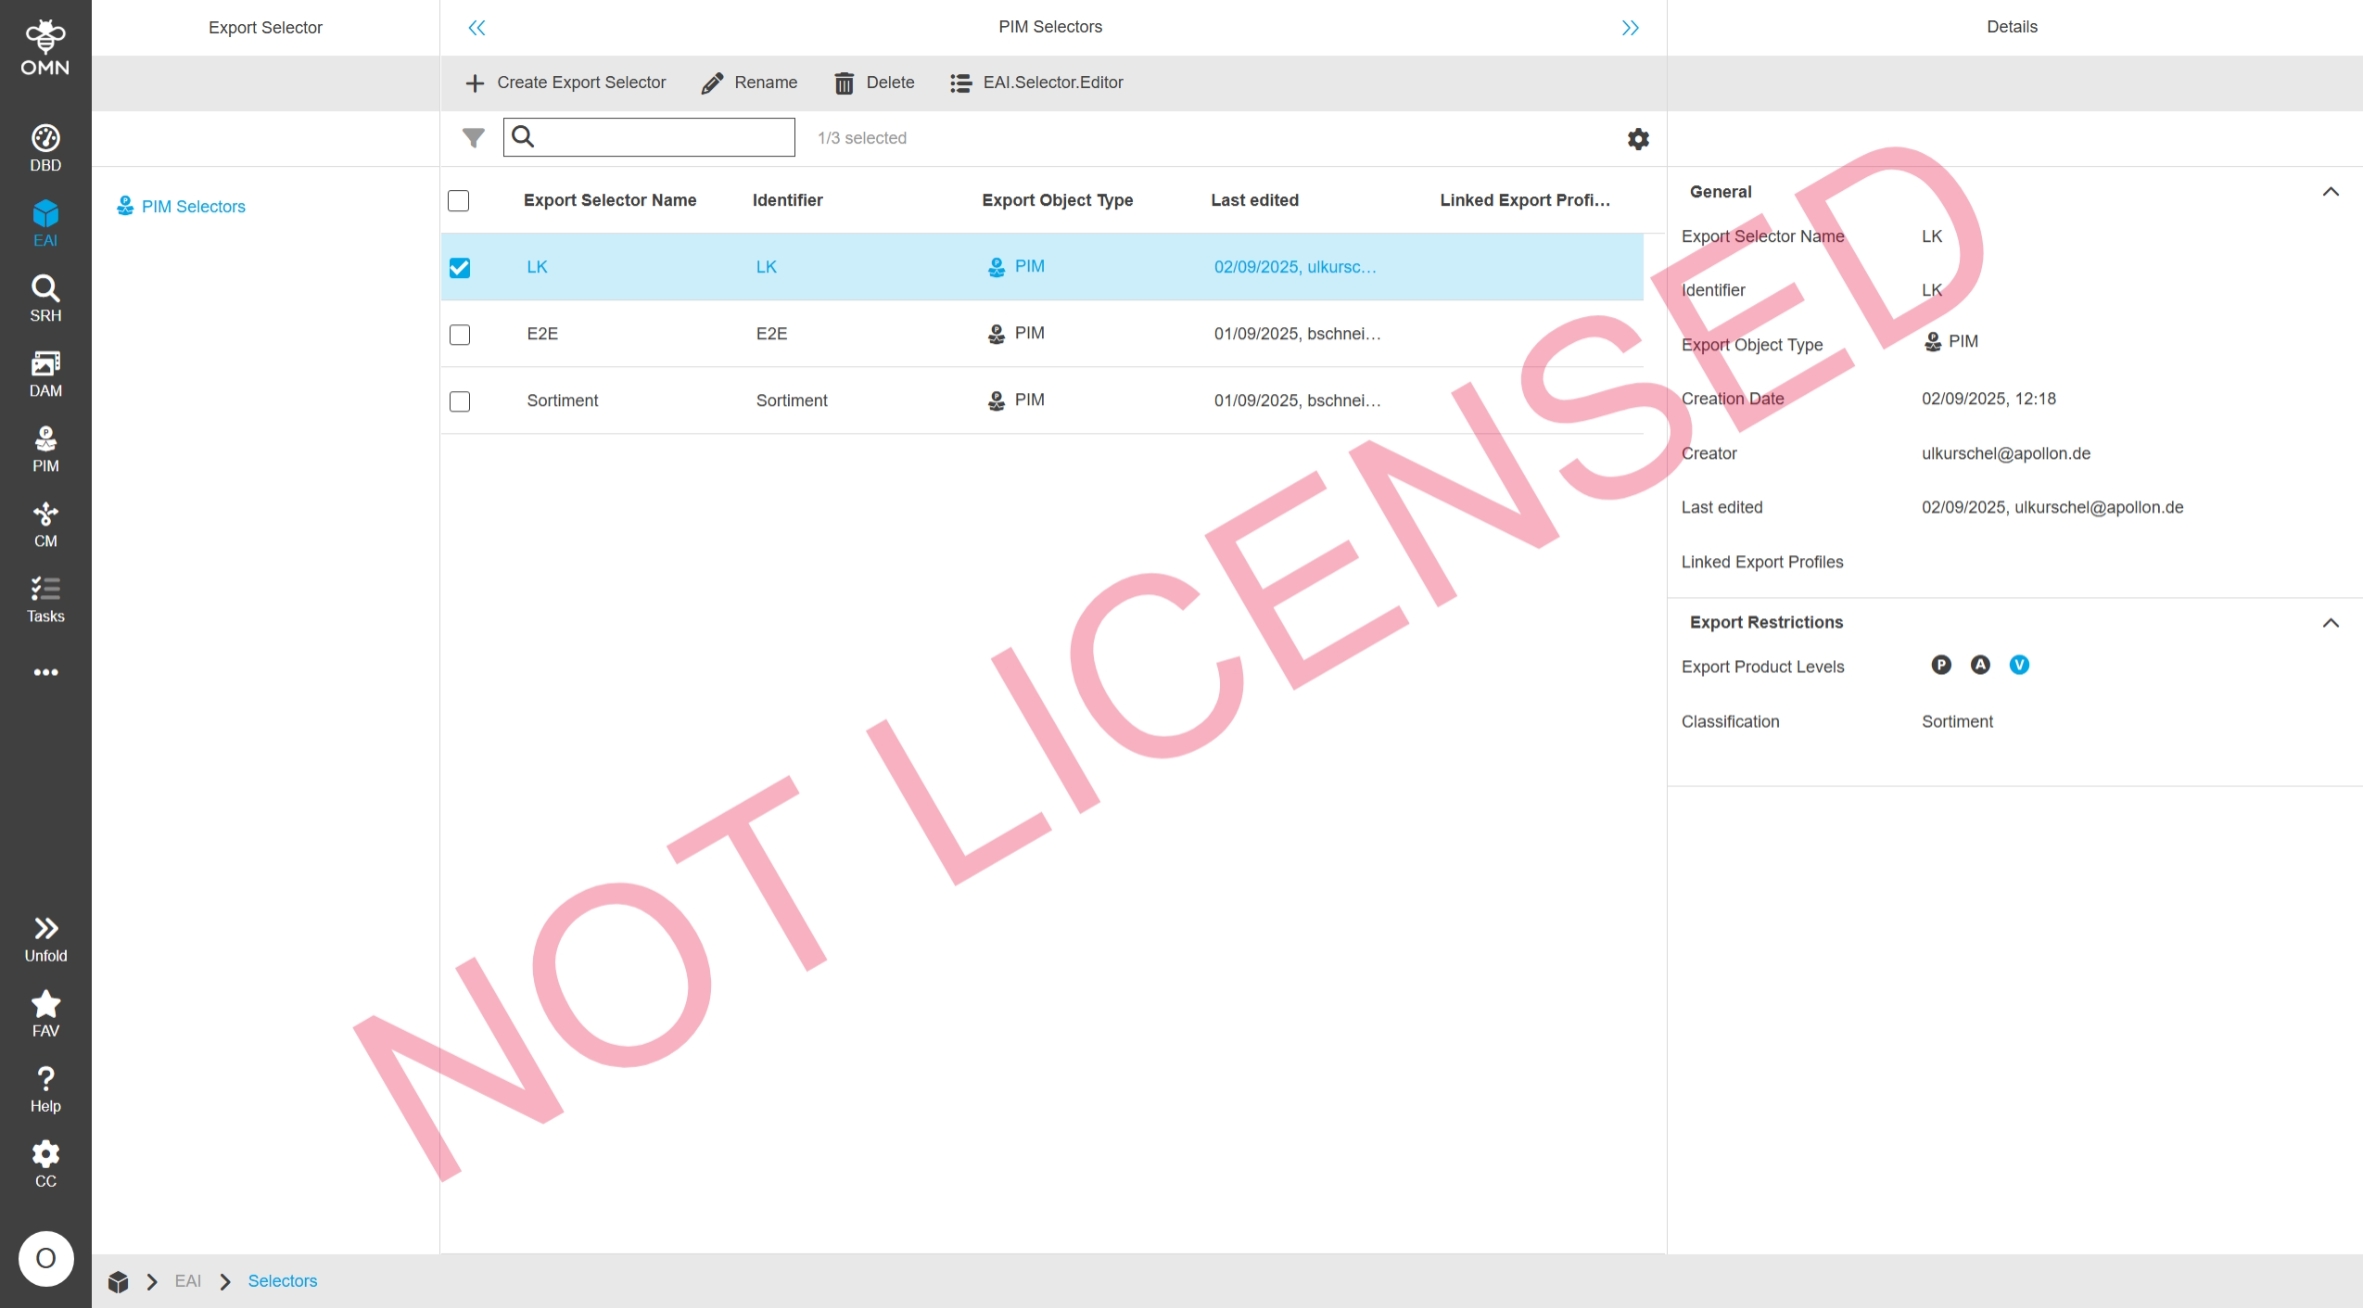Viewport: 2363px width, 1308px height.
Task: Click the blue V product level badge
Action: click(x=2019, y=665)
